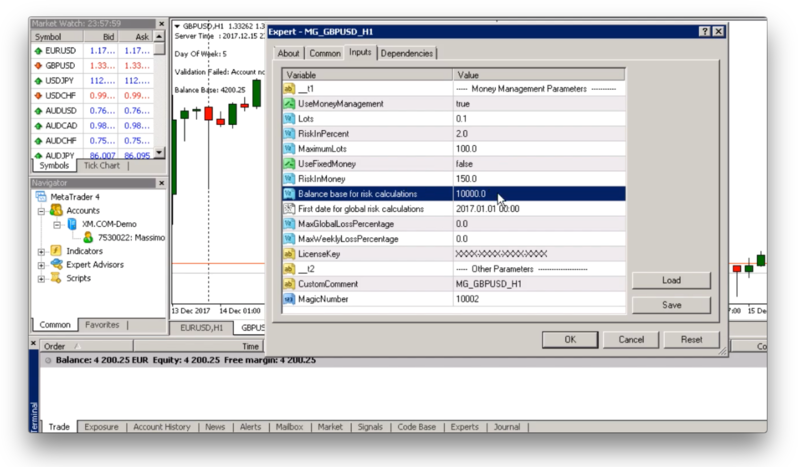Open the Dependencies tab
This screenshot has height=467, width=800.
click(407, 54)
